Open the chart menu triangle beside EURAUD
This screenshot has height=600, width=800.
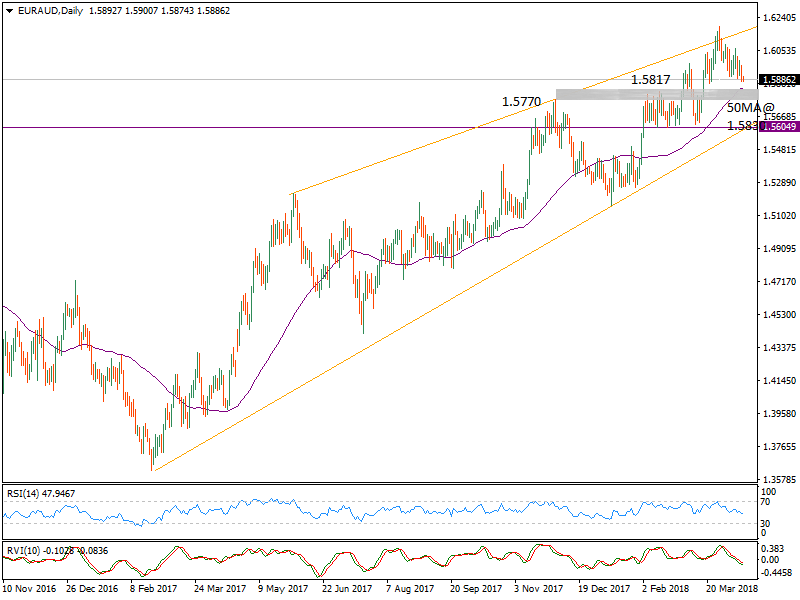point(9,11)
